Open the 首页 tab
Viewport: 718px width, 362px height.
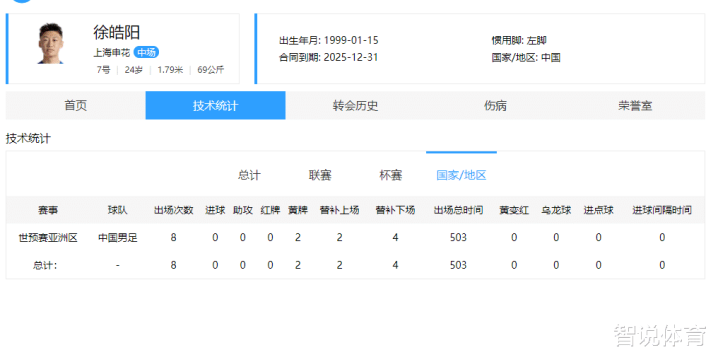[x=76, y=106]
